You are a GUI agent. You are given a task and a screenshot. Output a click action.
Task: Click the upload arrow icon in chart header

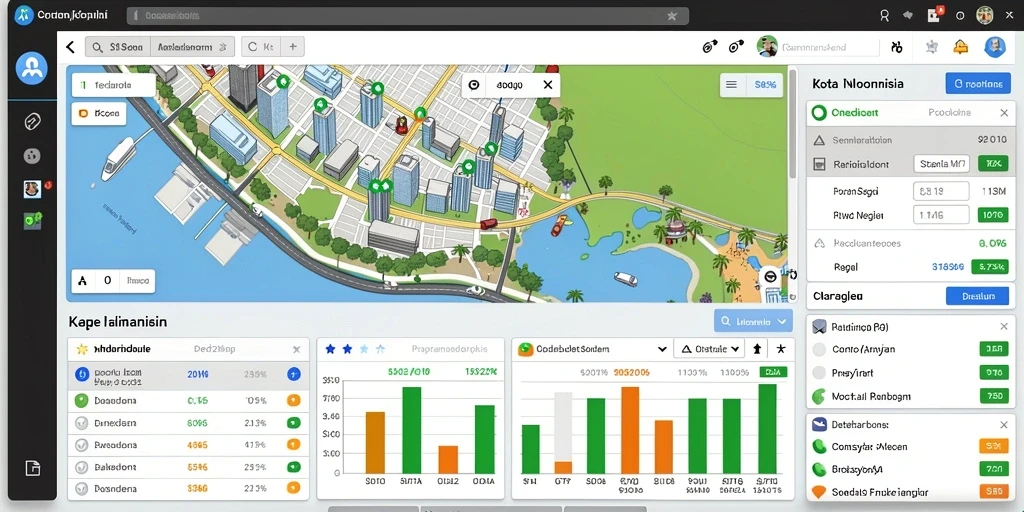pyautogui.click(x=757, y=349)
